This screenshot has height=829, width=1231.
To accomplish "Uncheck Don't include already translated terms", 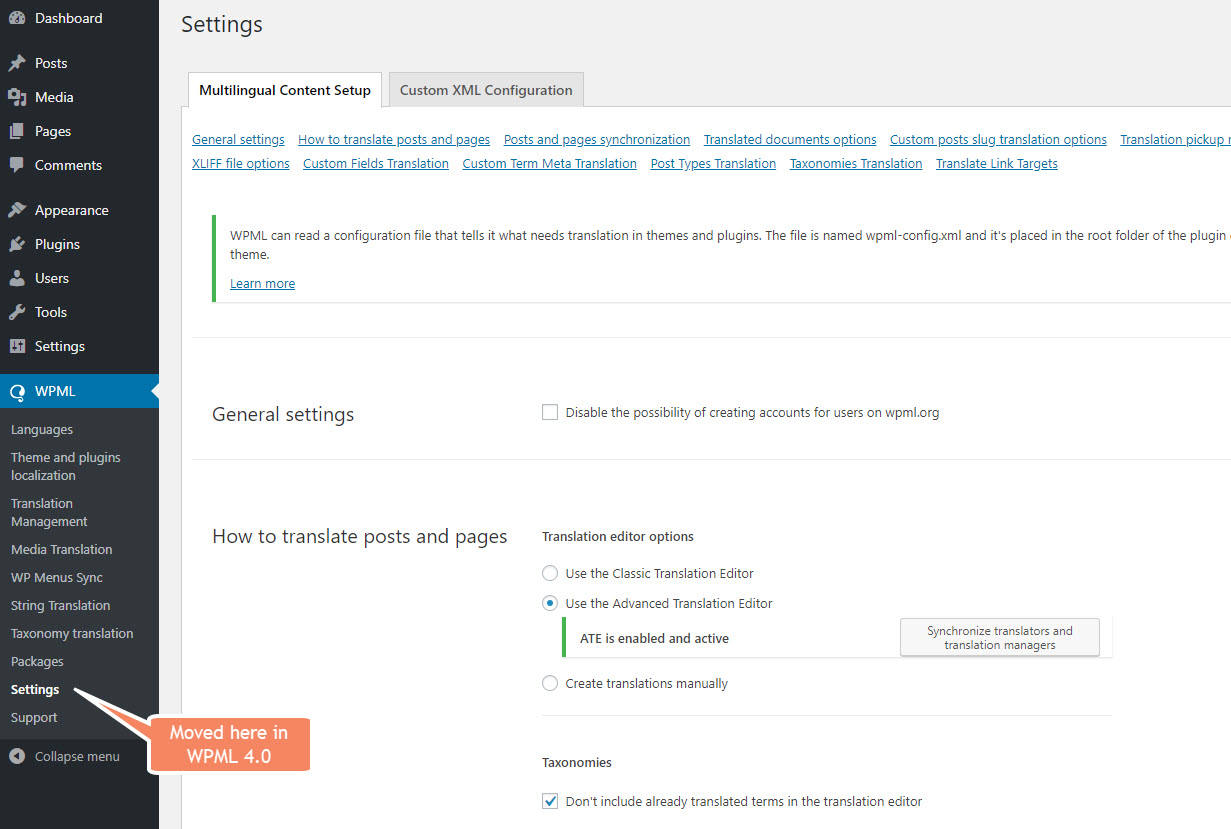I will [x=550, y=801].
